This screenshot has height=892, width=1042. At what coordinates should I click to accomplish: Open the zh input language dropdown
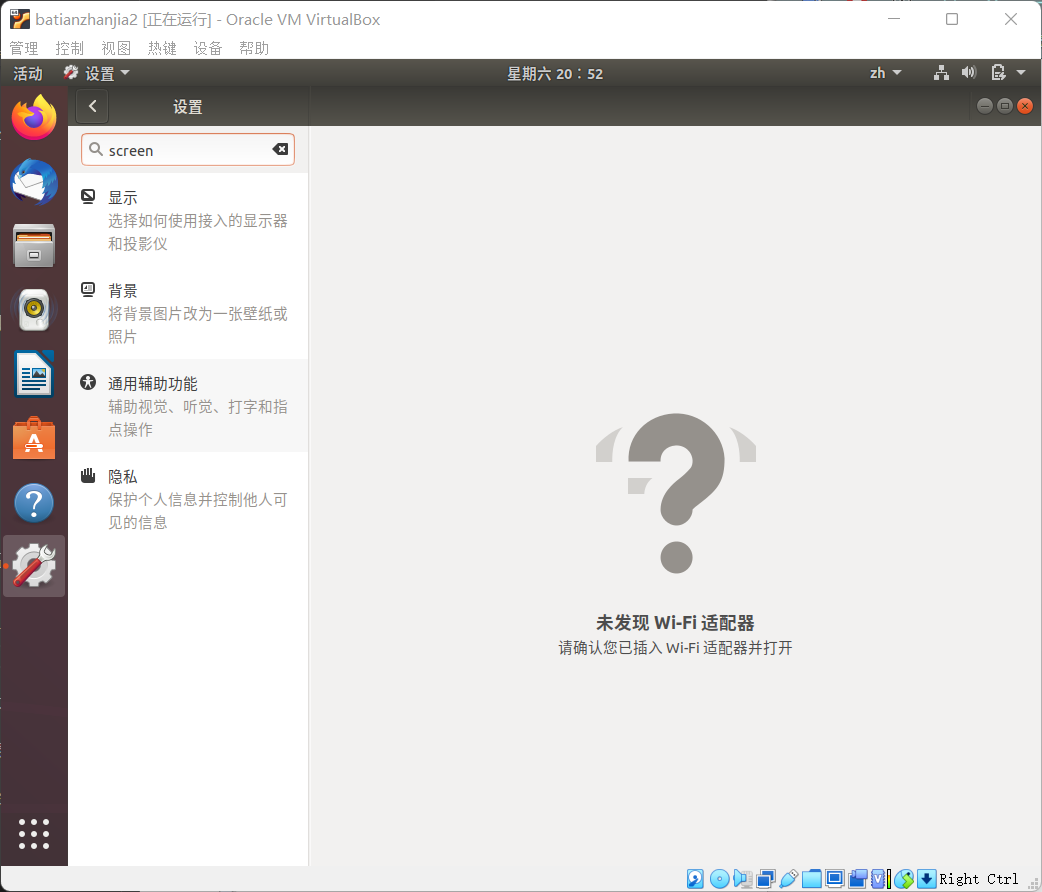885,73
